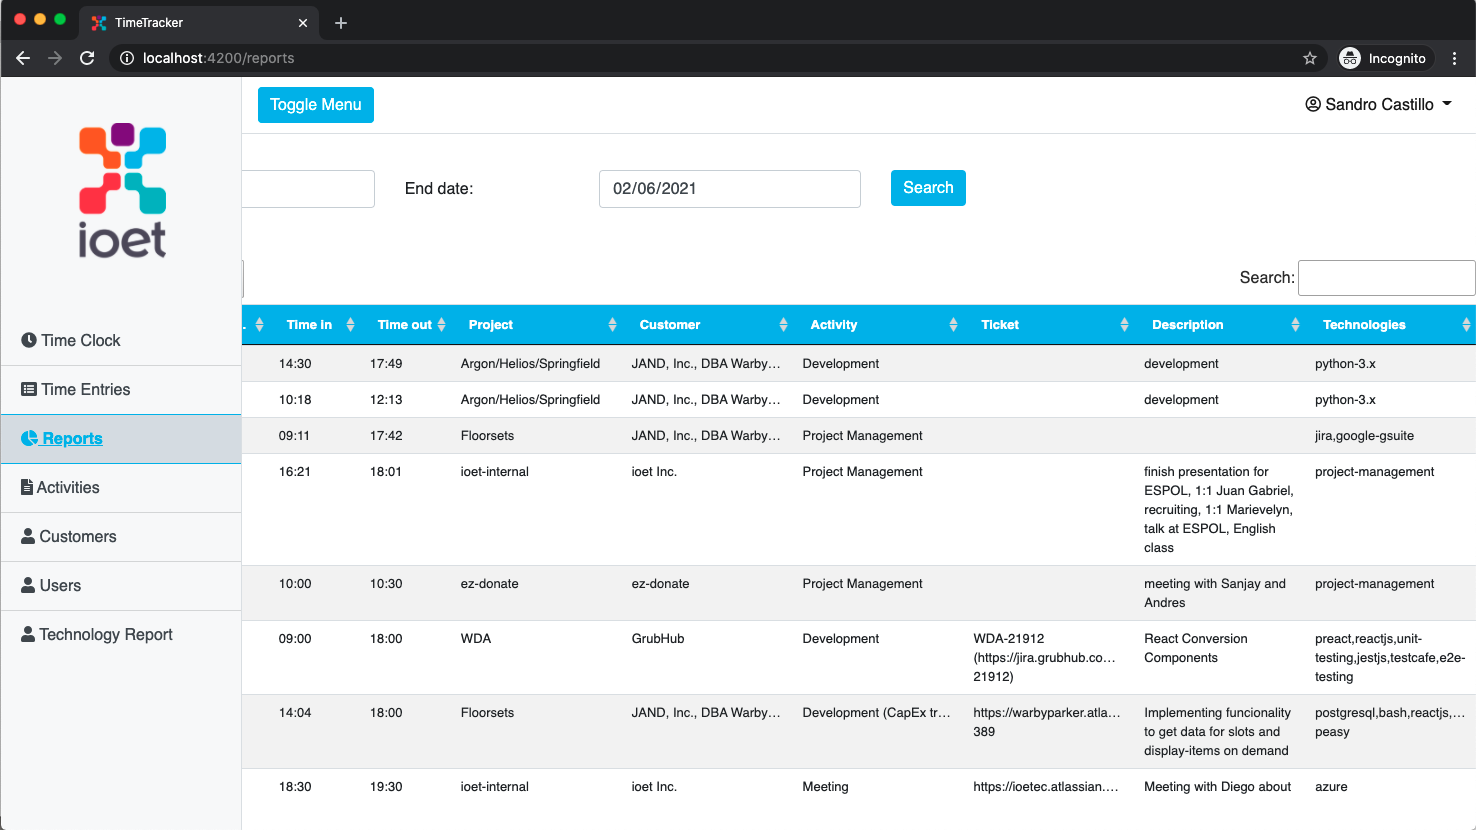Click the warbyparker ticket link cell ending 389

point(1046,722)
